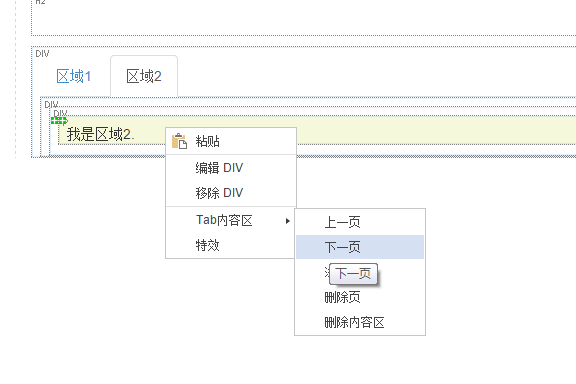The height and width of the screenshot is (384, 576).
Task: Choose 粘贴 text in the context menu
Action: 208,141
